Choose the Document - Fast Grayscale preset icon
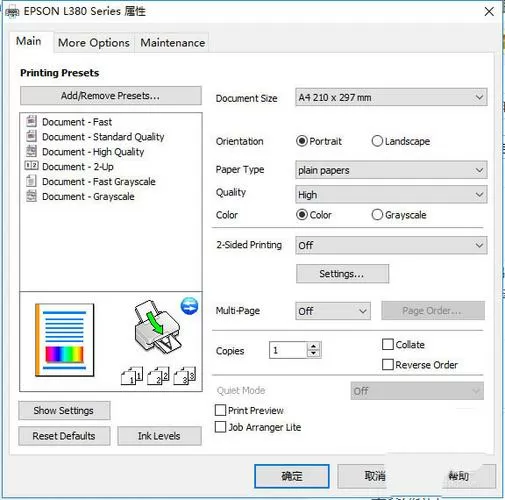Screen dimensions: 505x500 [x=31, y=181]
